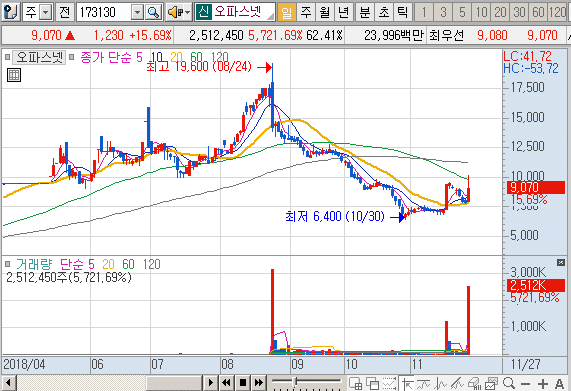
Task: Click the split-window grid icon
Action: [x=355, y=383]
